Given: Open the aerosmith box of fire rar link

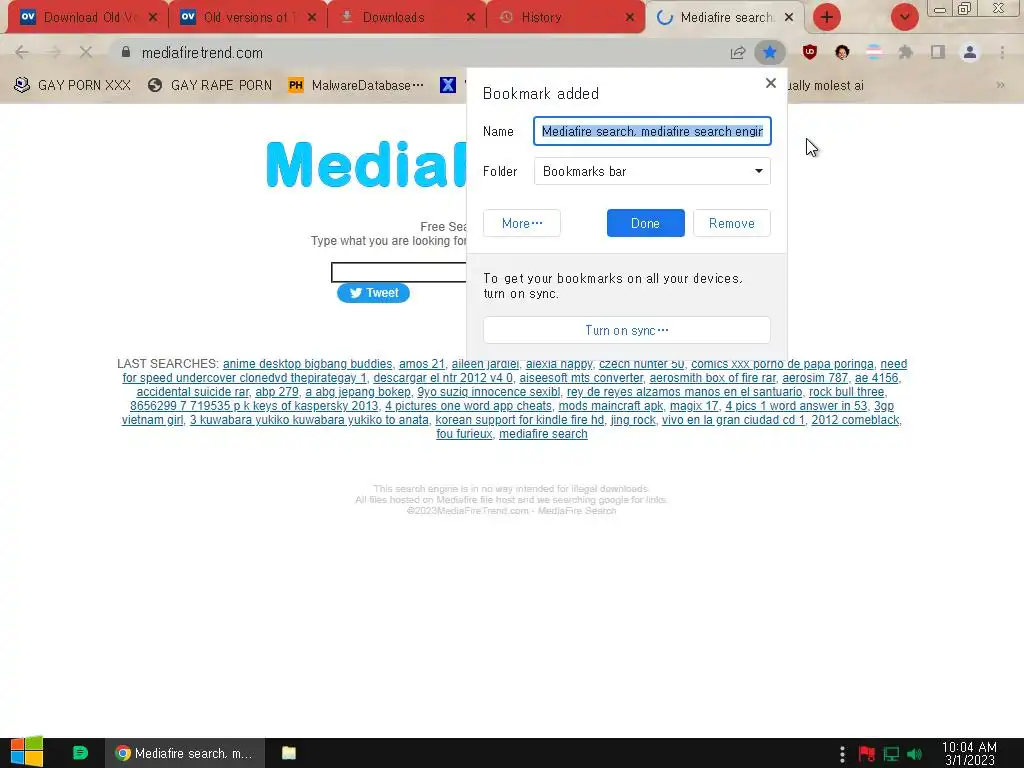Looking at the screenshot, I should [x=712, y=377].
